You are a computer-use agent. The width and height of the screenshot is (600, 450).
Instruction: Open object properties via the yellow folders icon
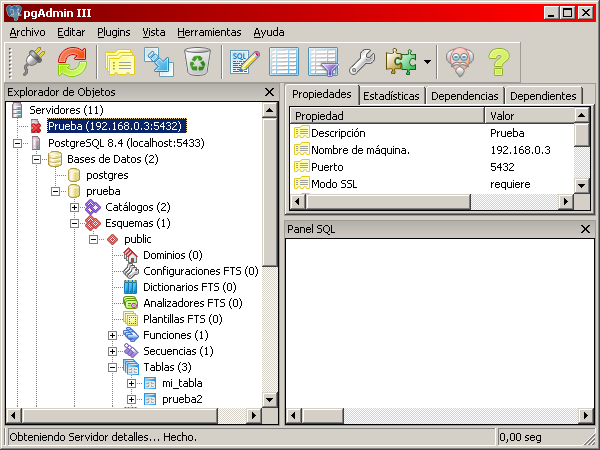120,61
